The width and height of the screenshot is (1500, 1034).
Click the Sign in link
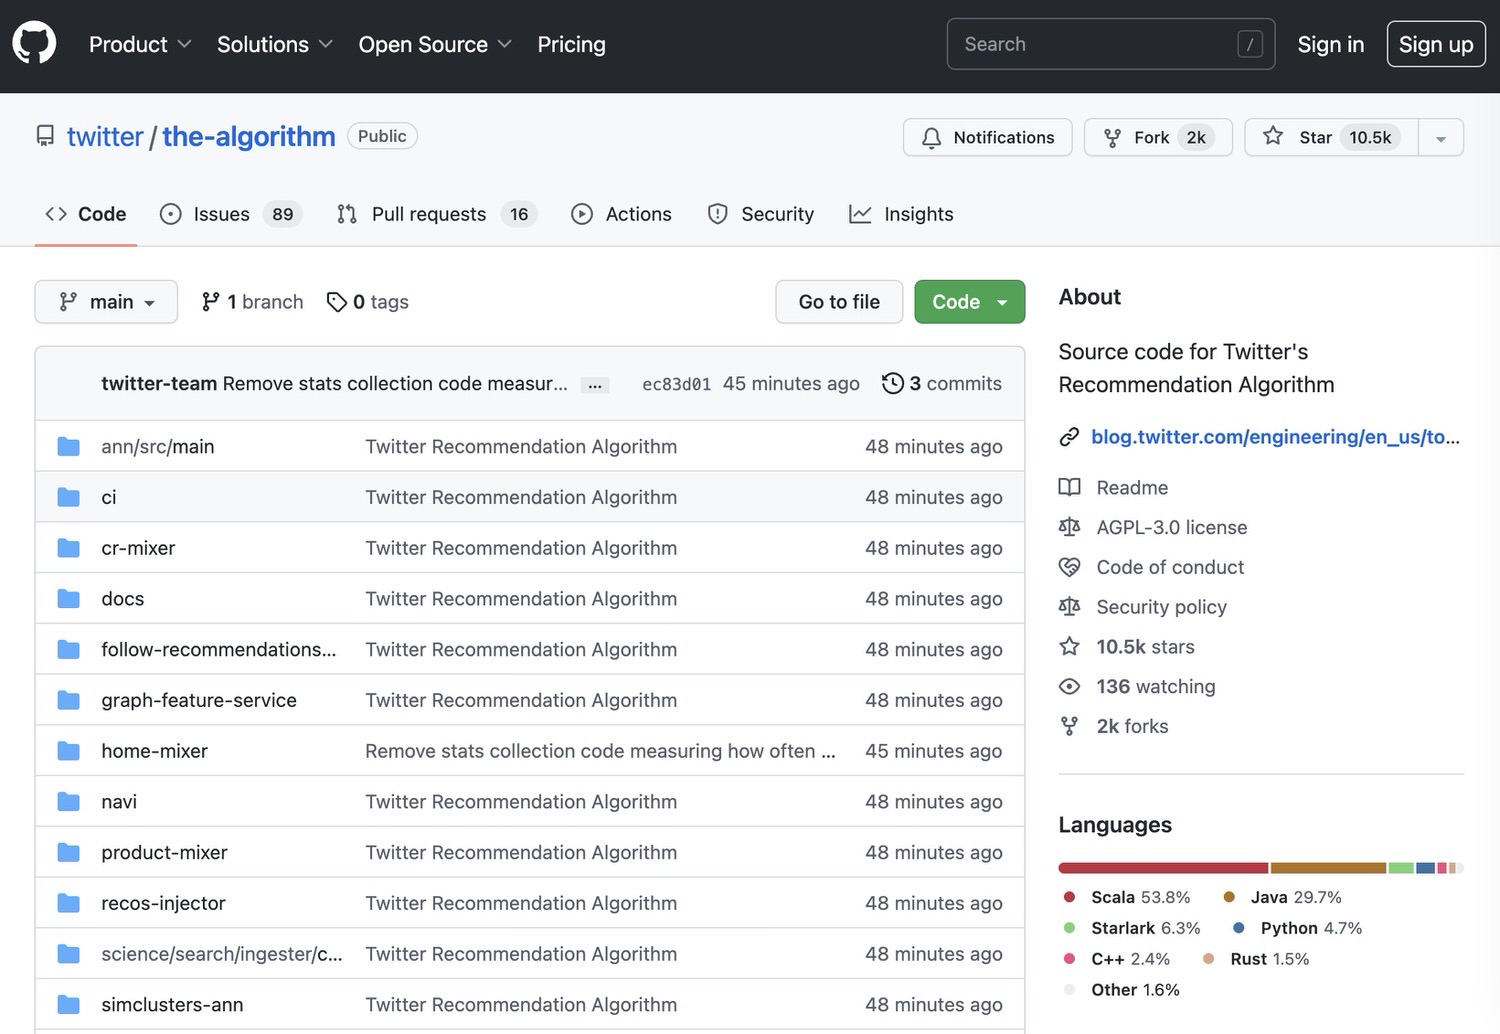(x=1330, y=44)
